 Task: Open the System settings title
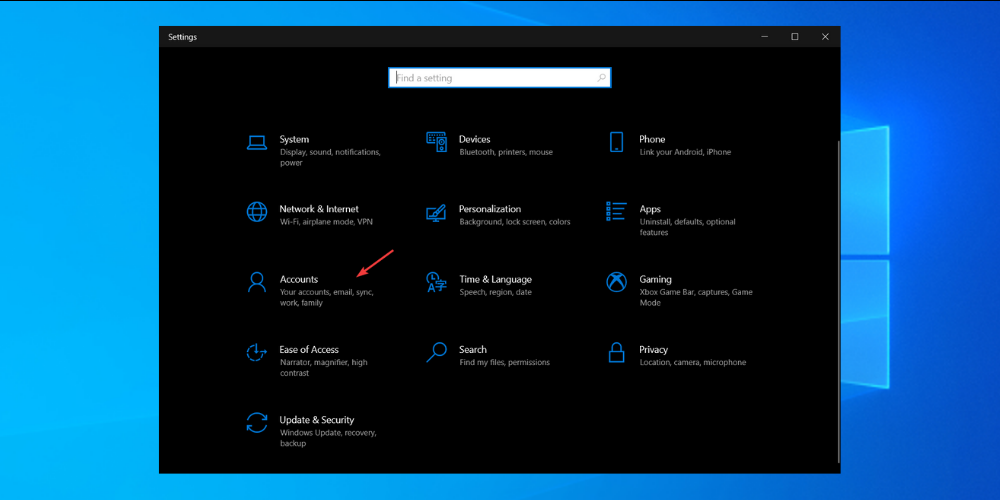point(294,139)
